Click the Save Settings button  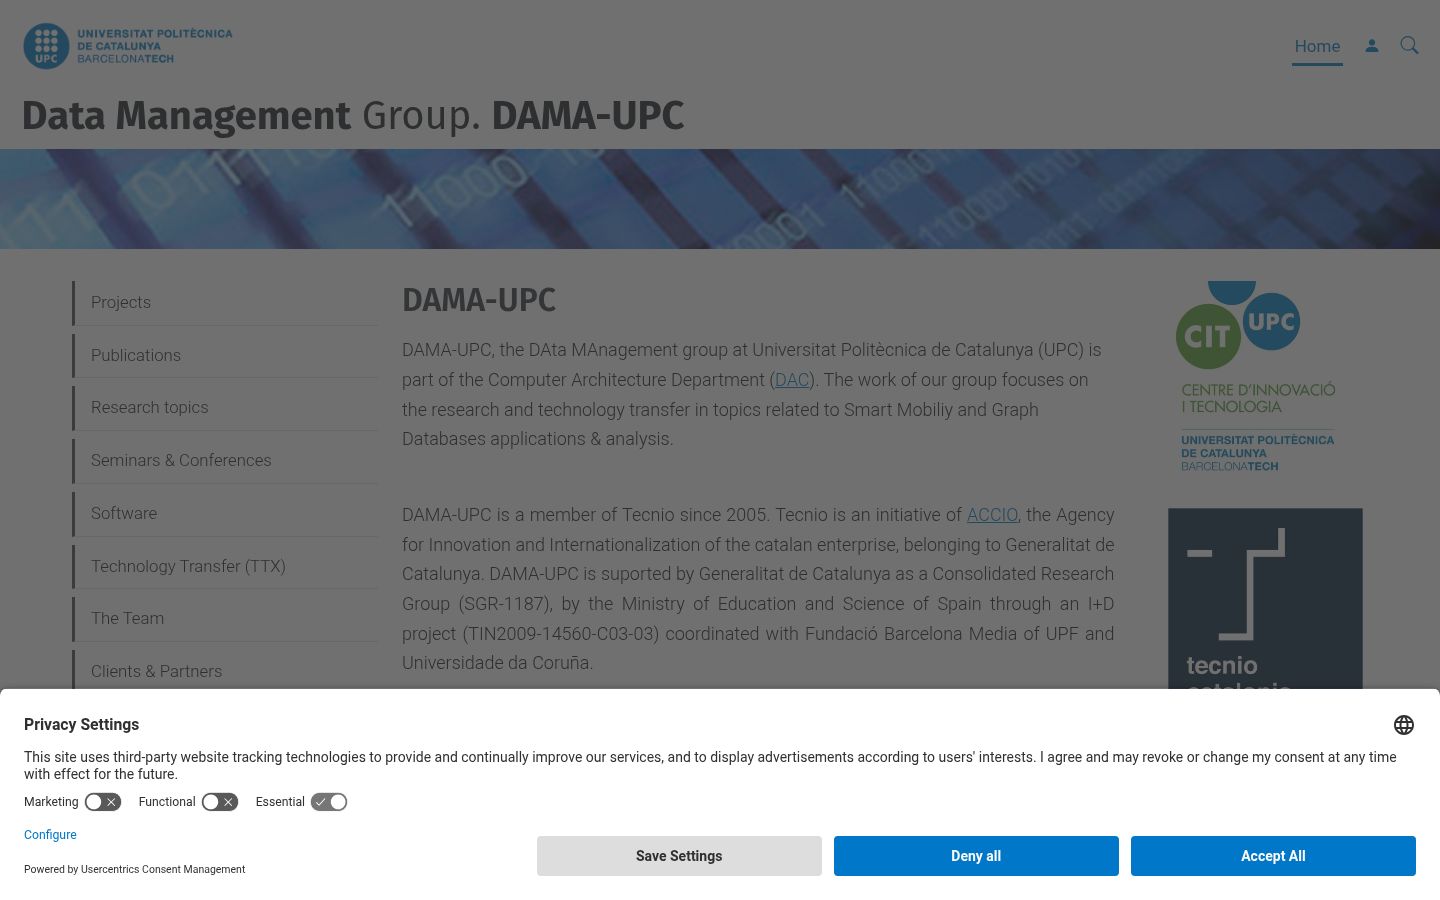click(679, 856)
